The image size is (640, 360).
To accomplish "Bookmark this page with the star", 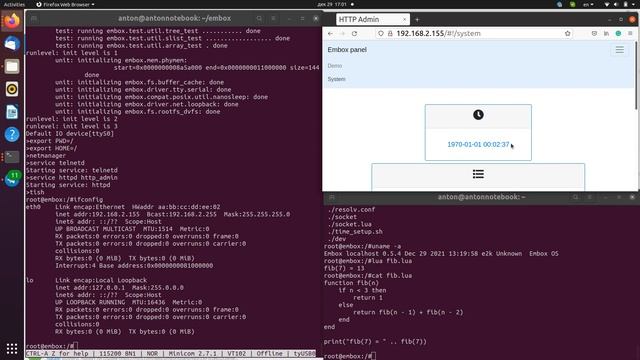I will pos(567,33).
